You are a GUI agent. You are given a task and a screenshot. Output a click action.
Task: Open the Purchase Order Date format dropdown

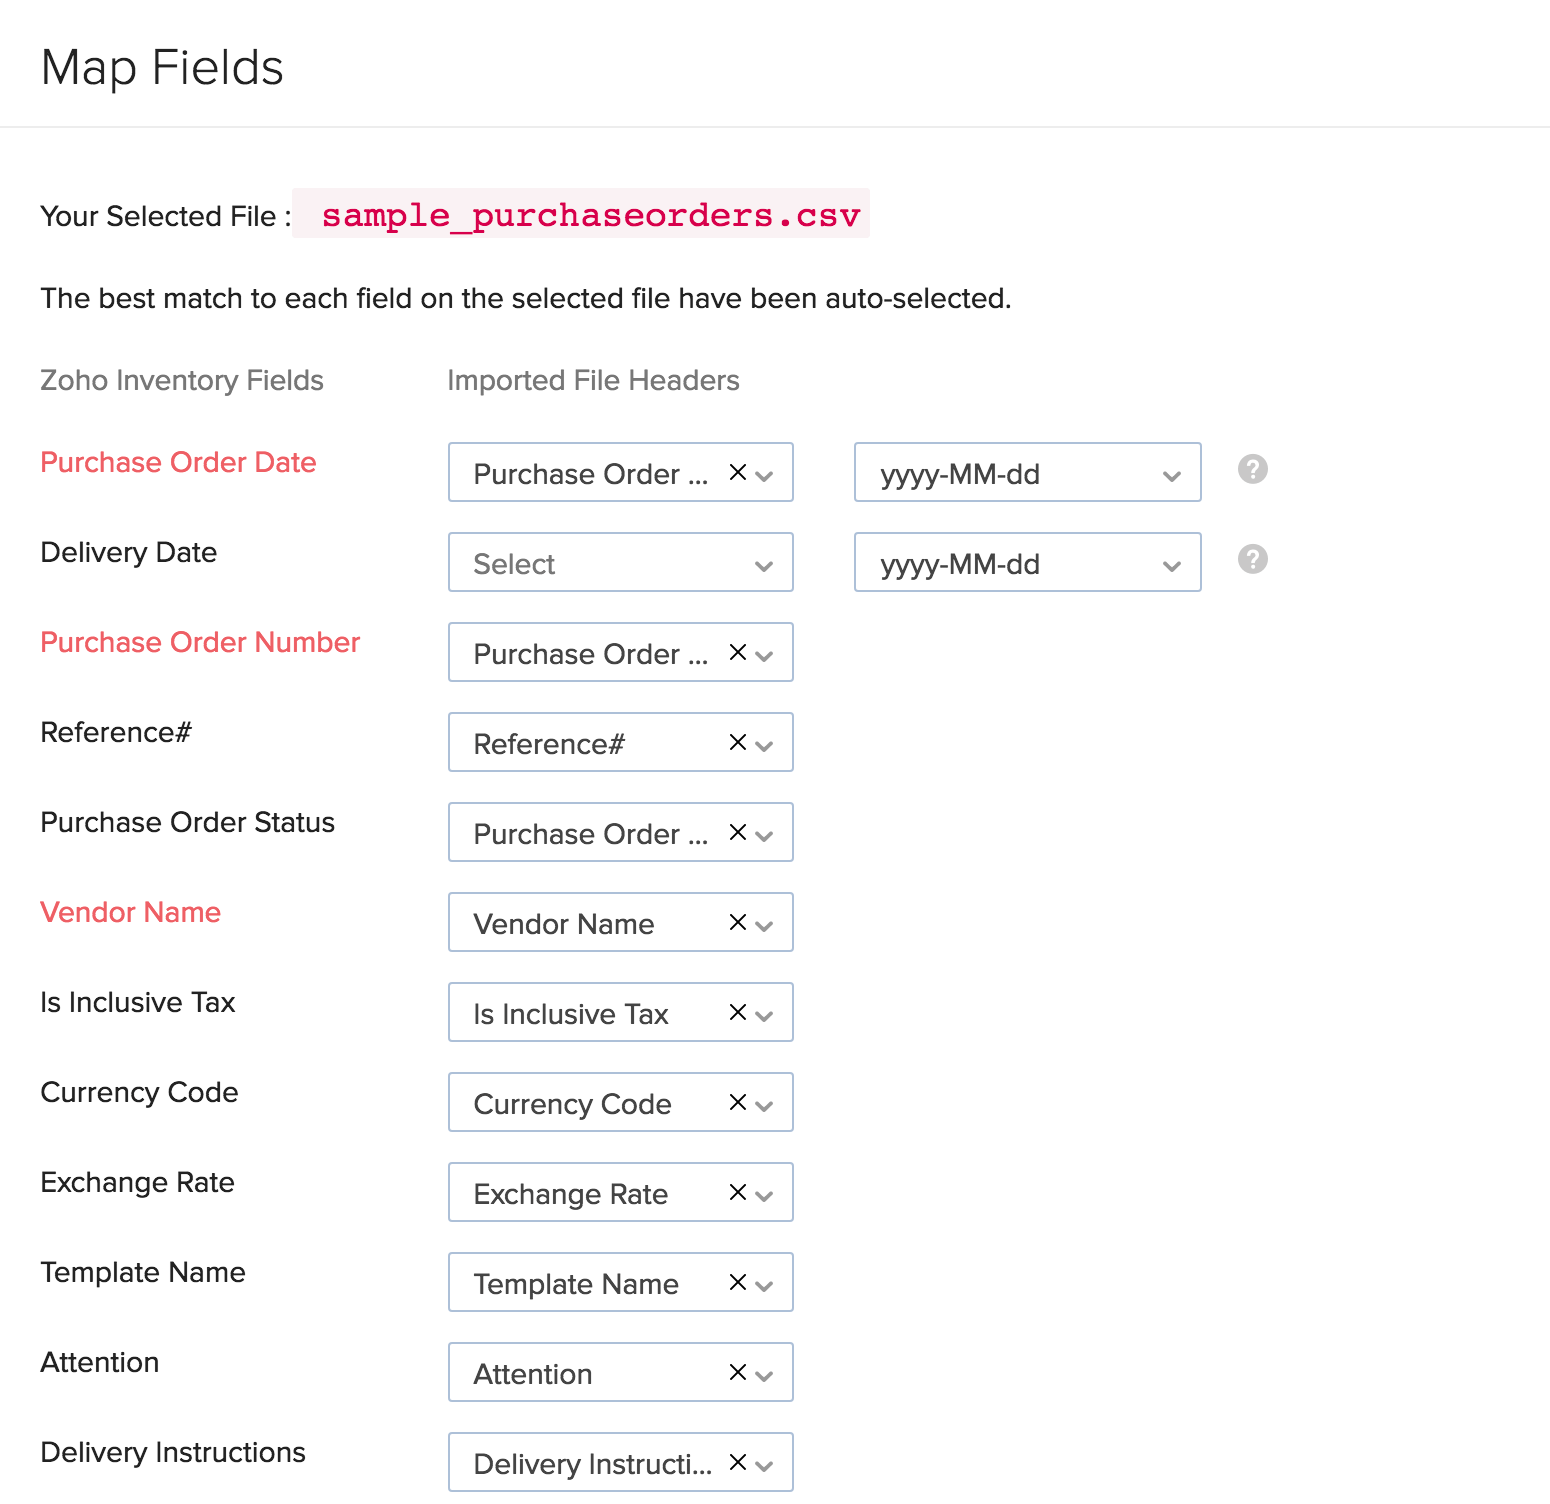tap(1171, 473)
